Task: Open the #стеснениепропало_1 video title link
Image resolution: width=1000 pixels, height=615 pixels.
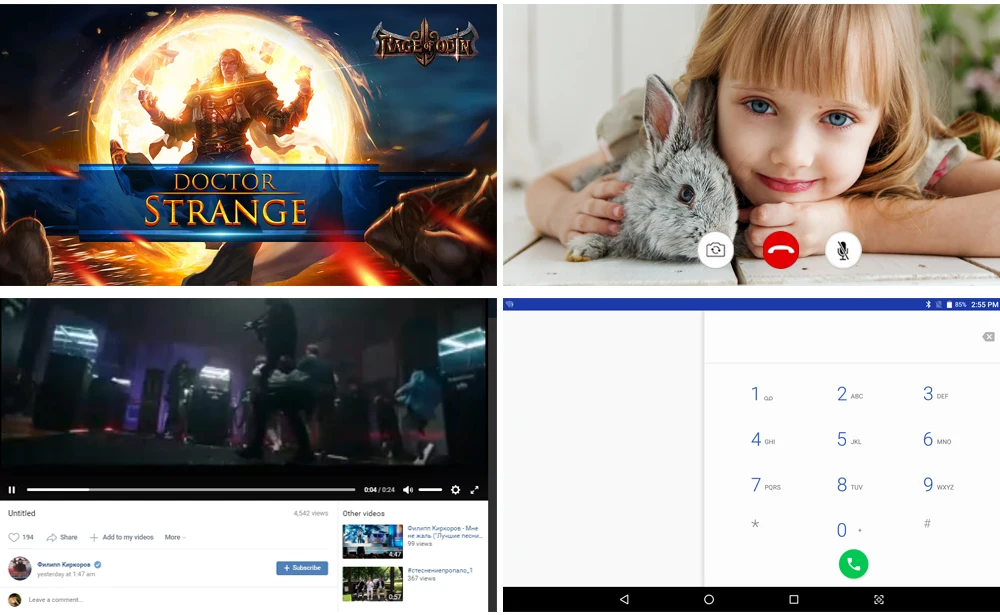Action: tap(440, 570)
